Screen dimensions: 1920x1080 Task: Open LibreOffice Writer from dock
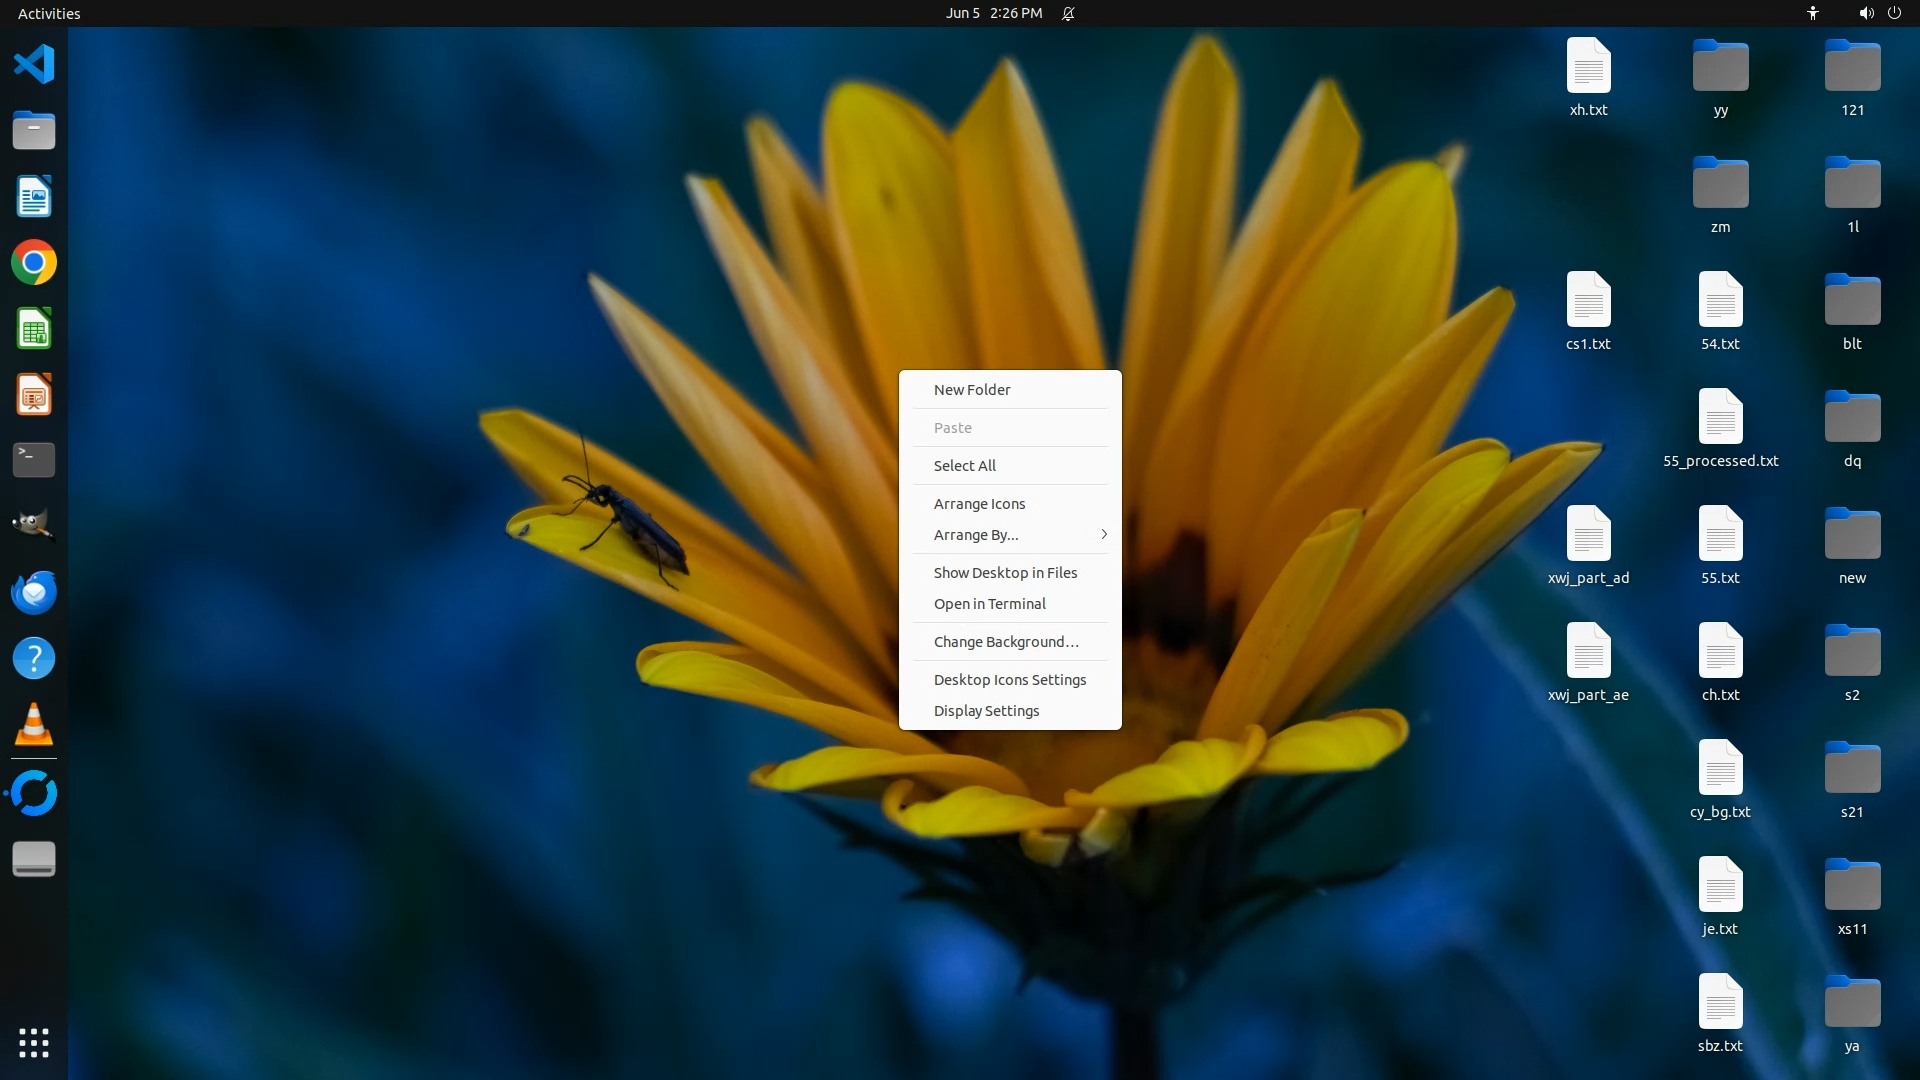33,197
